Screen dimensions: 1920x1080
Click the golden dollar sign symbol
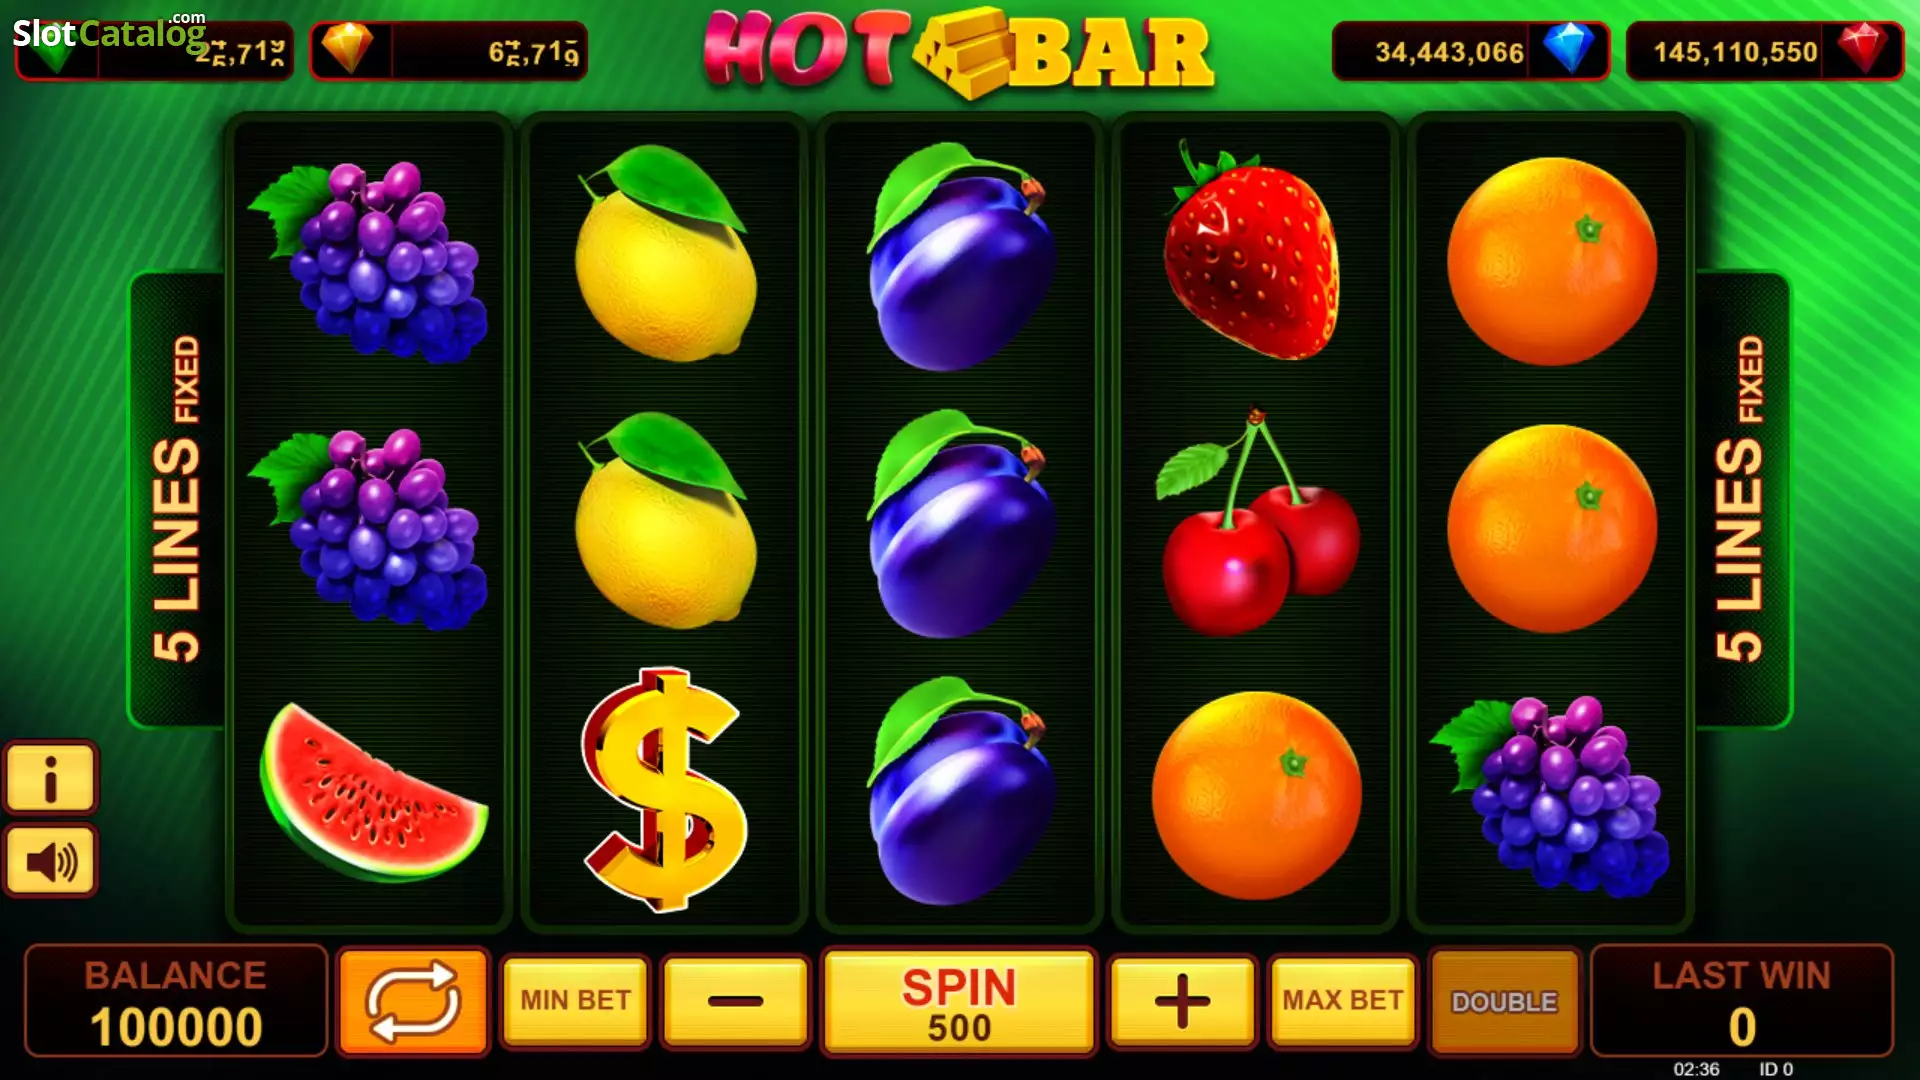coord(663,790)
